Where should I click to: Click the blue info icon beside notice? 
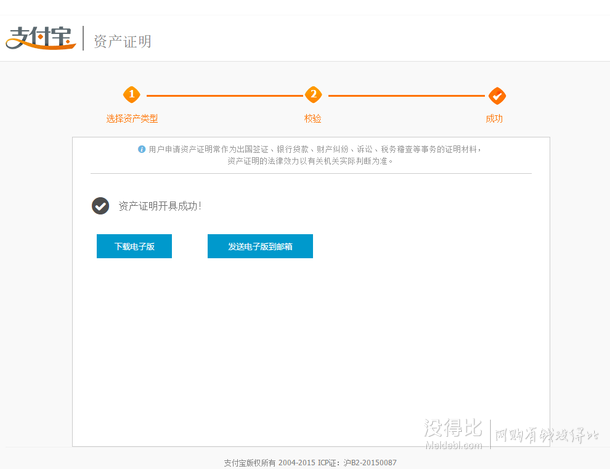[x=142, y=149]
